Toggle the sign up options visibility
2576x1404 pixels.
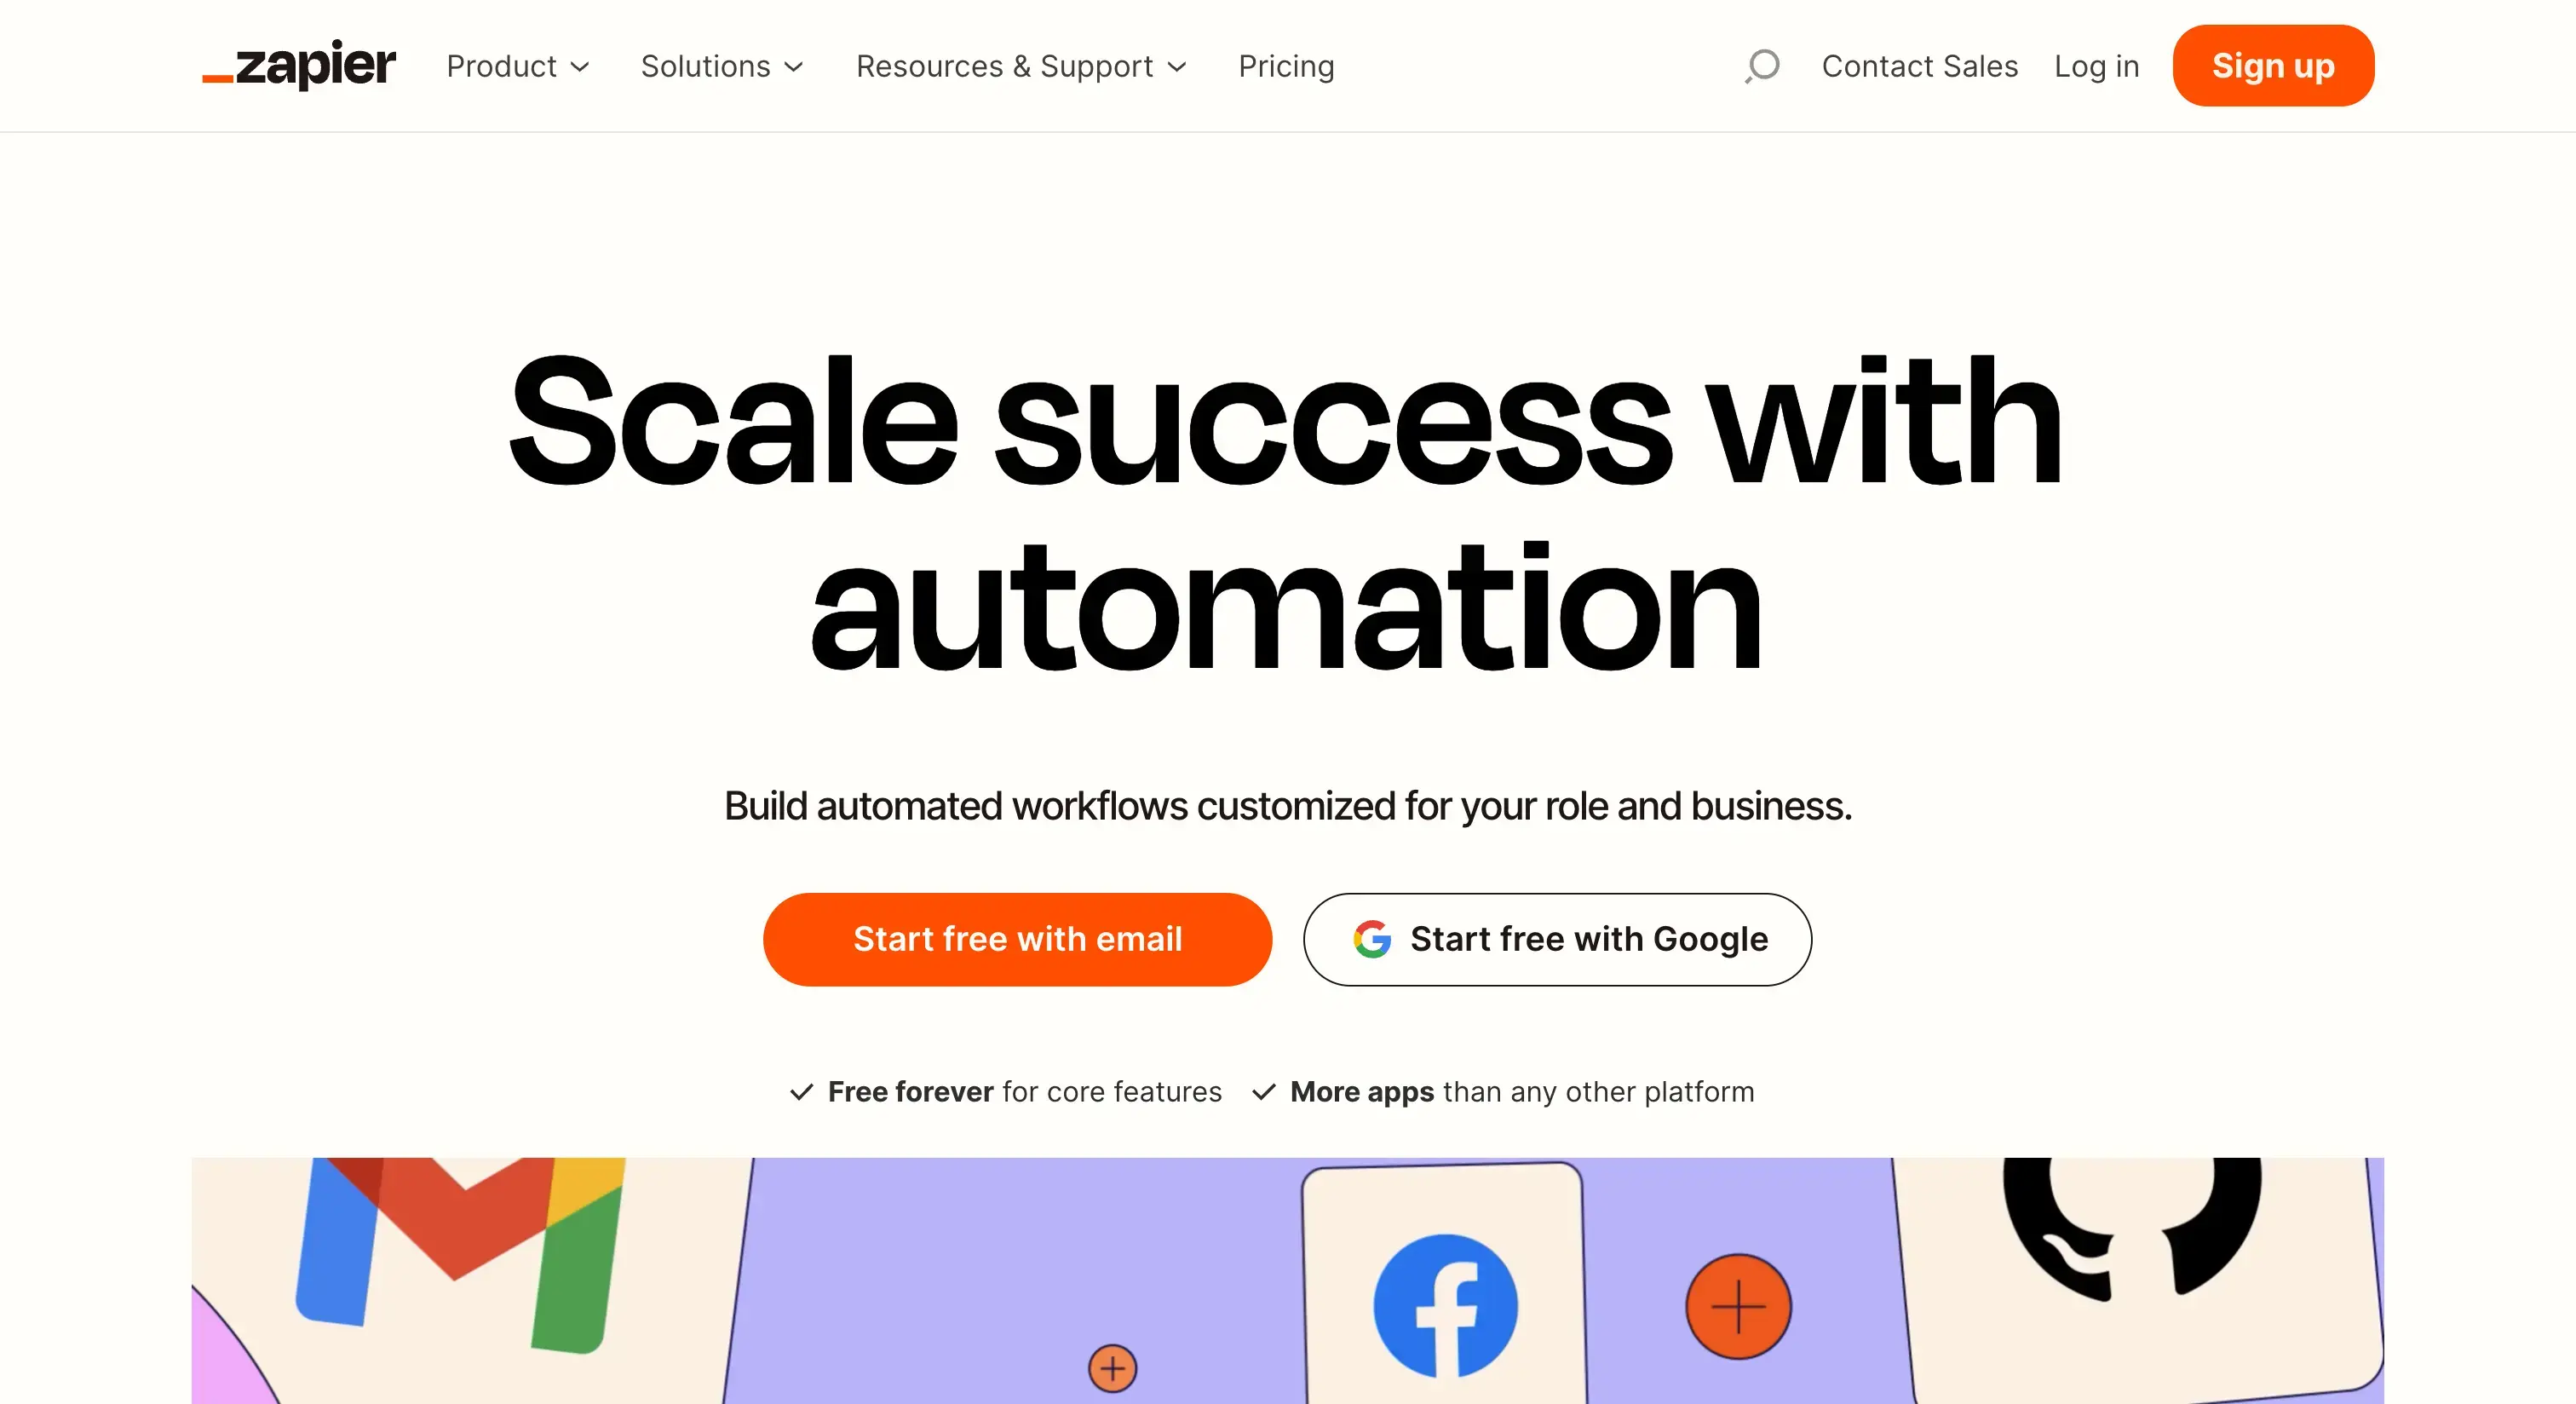coord(2274,66)
